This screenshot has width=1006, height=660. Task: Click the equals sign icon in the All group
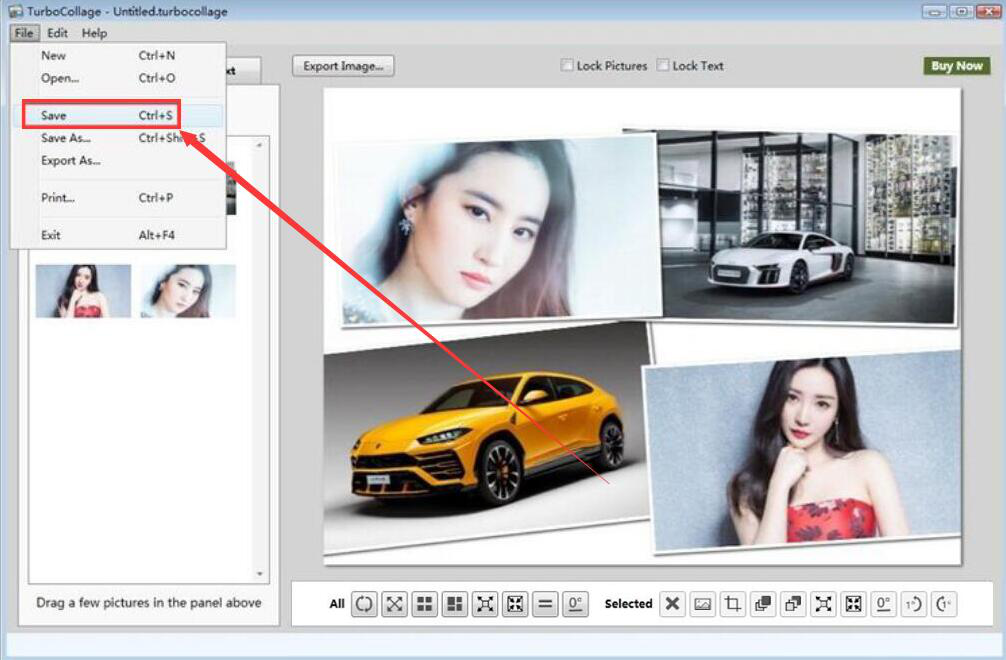pyautogui.click(x=545, y=604)
